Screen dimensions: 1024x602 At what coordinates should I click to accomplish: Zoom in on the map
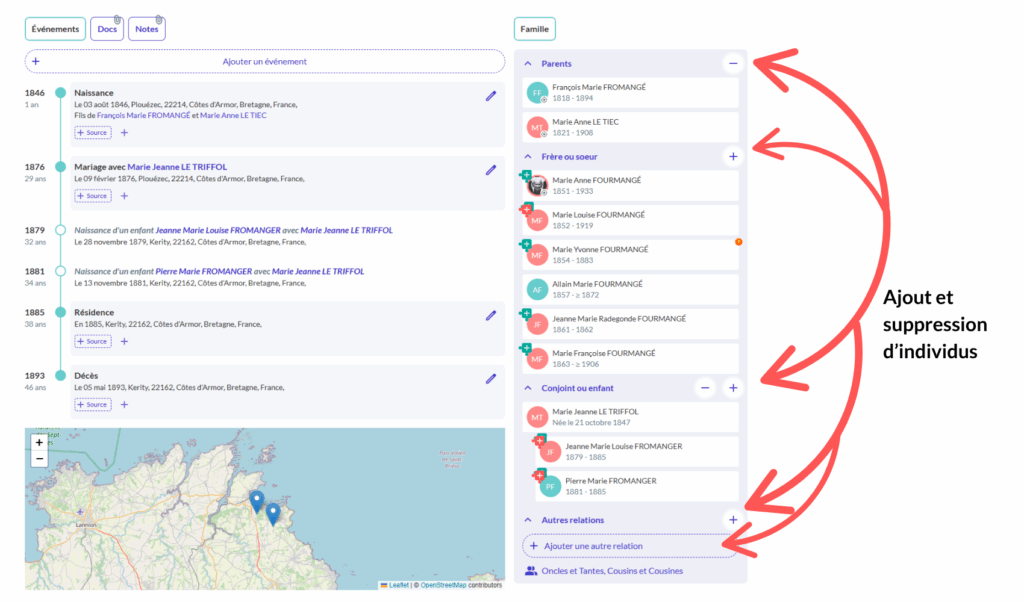click(x=39, y=442)
